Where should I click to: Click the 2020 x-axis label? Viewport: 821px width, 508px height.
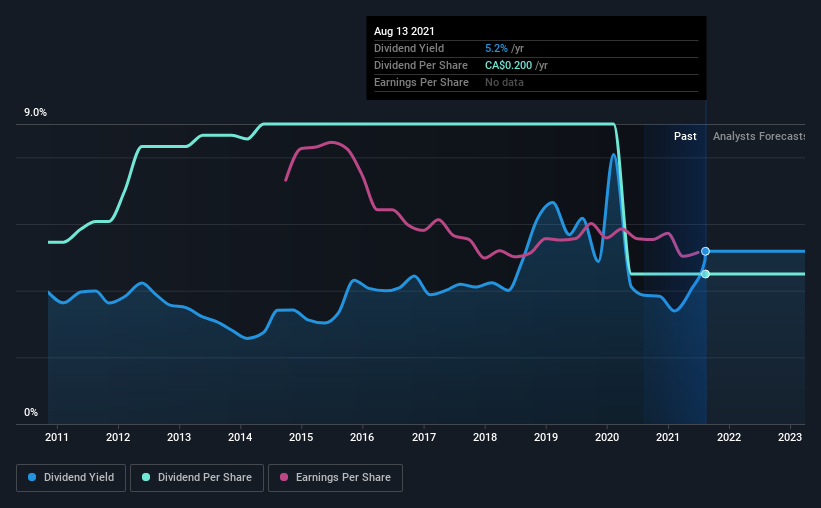coord(607,437)
